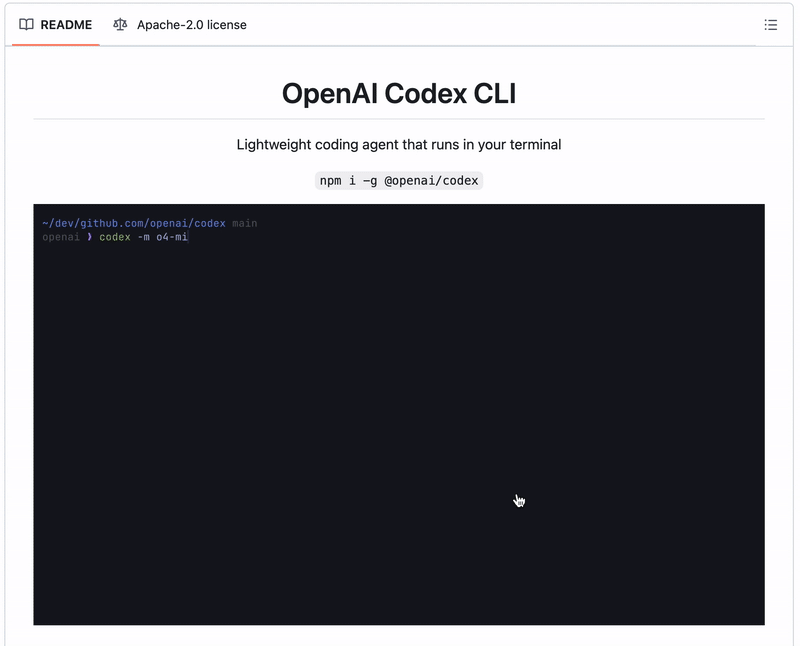This screenshot has height=646, width=800.
Task: Click the README book icon
Action: pyautogui.click(x=27, y=24)
